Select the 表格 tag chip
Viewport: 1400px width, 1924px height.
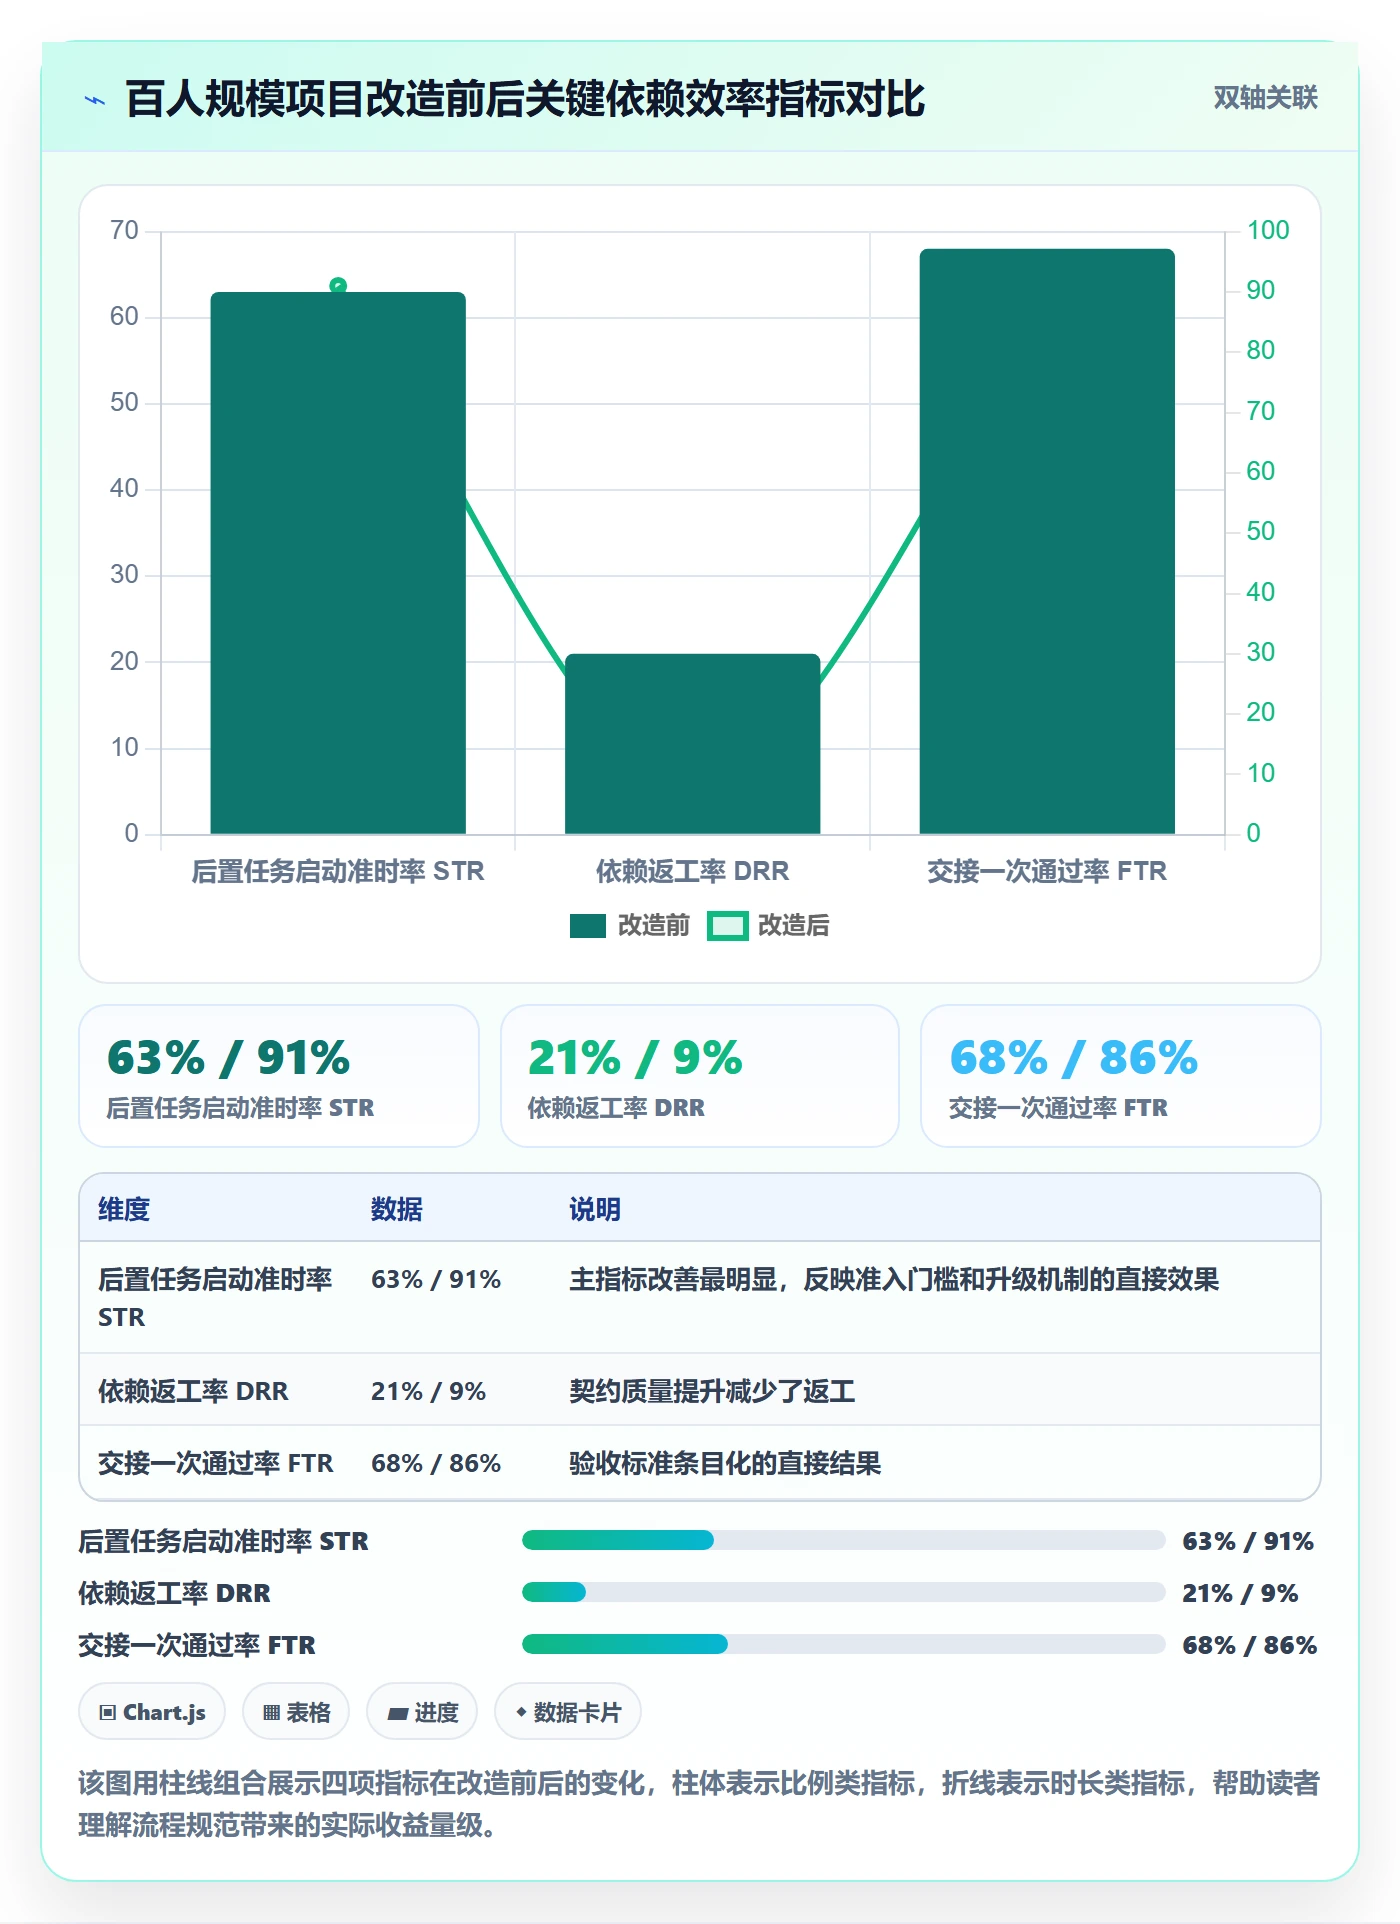click(296, 1712)
